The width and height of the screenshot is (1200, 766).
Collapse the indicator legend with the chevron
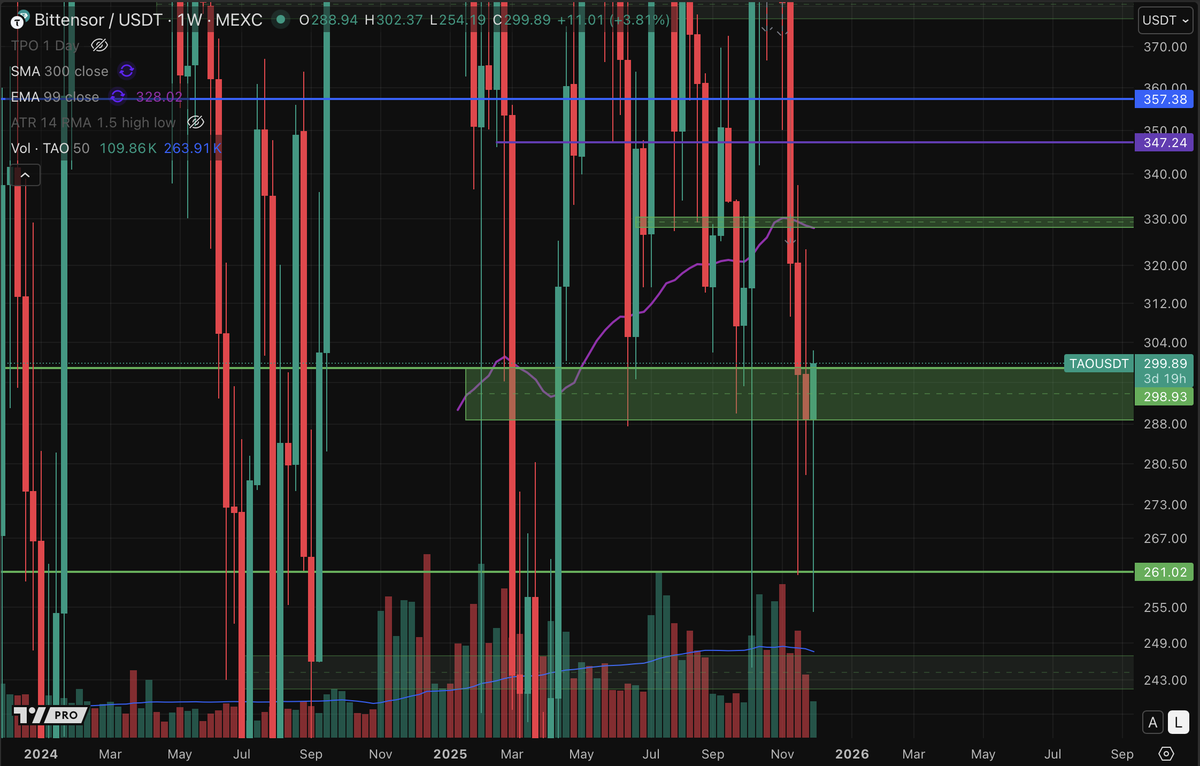[x=25, y=175]
